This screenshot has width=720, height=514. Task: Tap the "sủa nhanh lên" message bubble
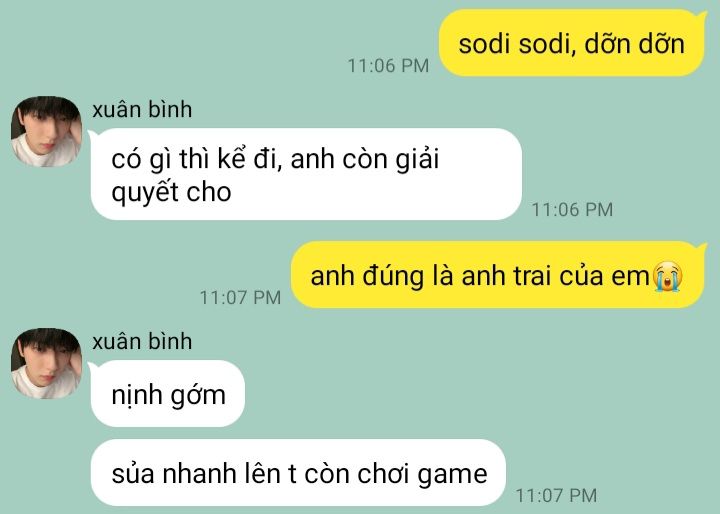point(298,473)
